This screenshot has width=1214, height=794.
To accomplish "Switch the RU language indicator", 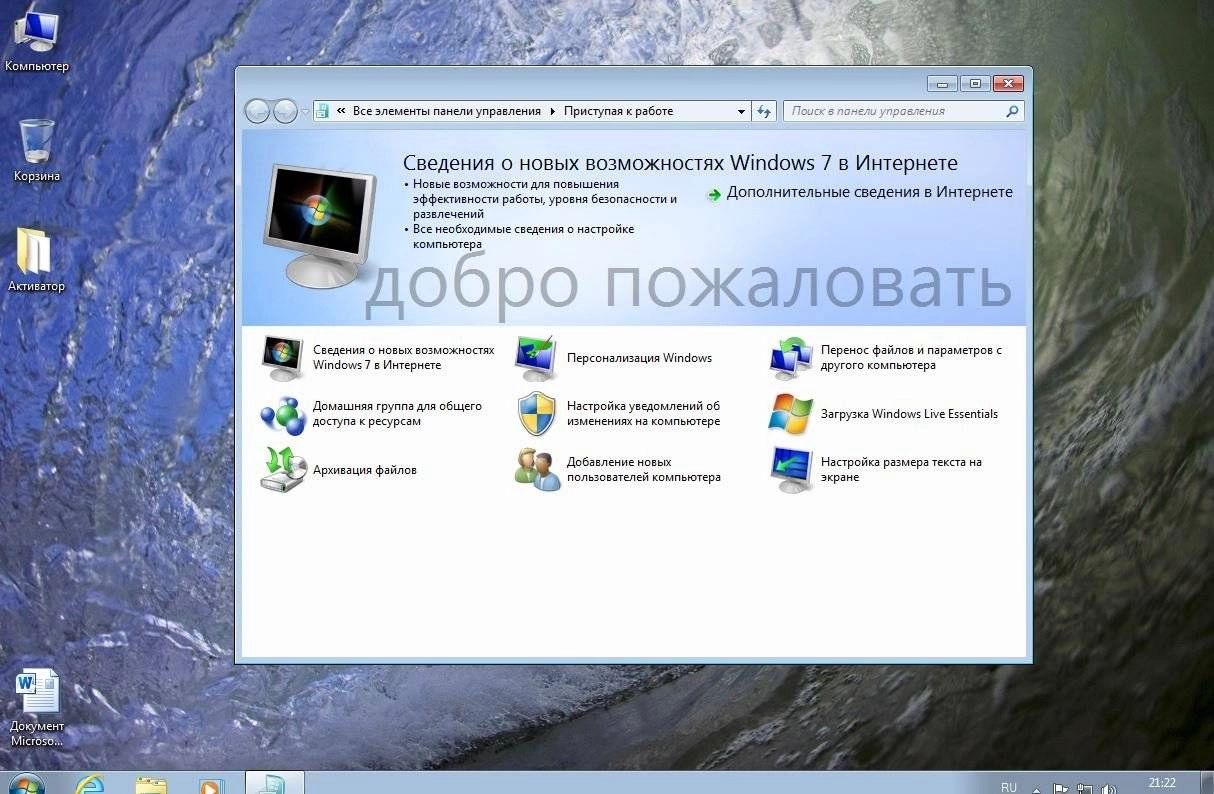I will (x=1009, y=787).
